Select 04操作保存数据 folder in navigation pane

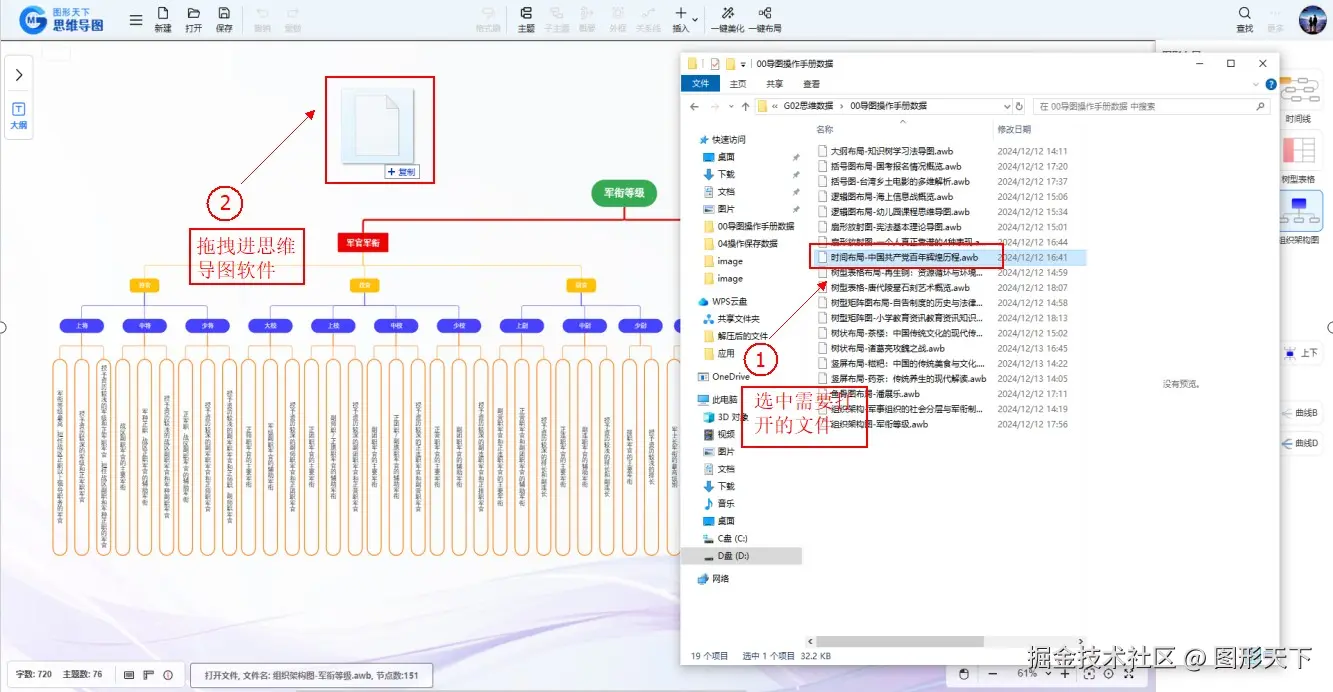coord(748,243)
